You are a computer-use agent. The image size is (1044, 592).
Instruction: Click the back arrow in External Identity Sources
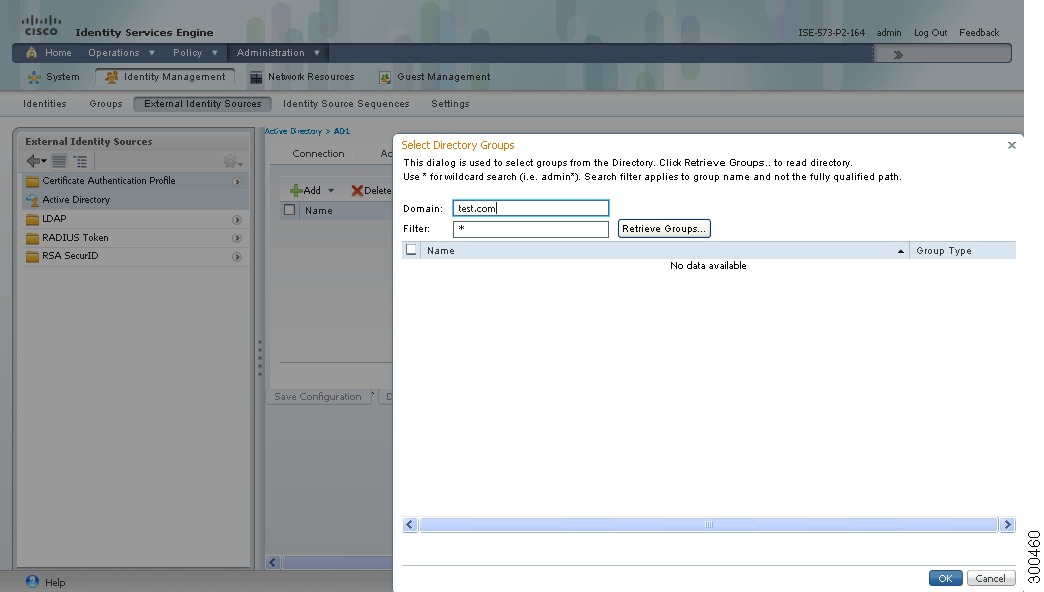[36, 161]
